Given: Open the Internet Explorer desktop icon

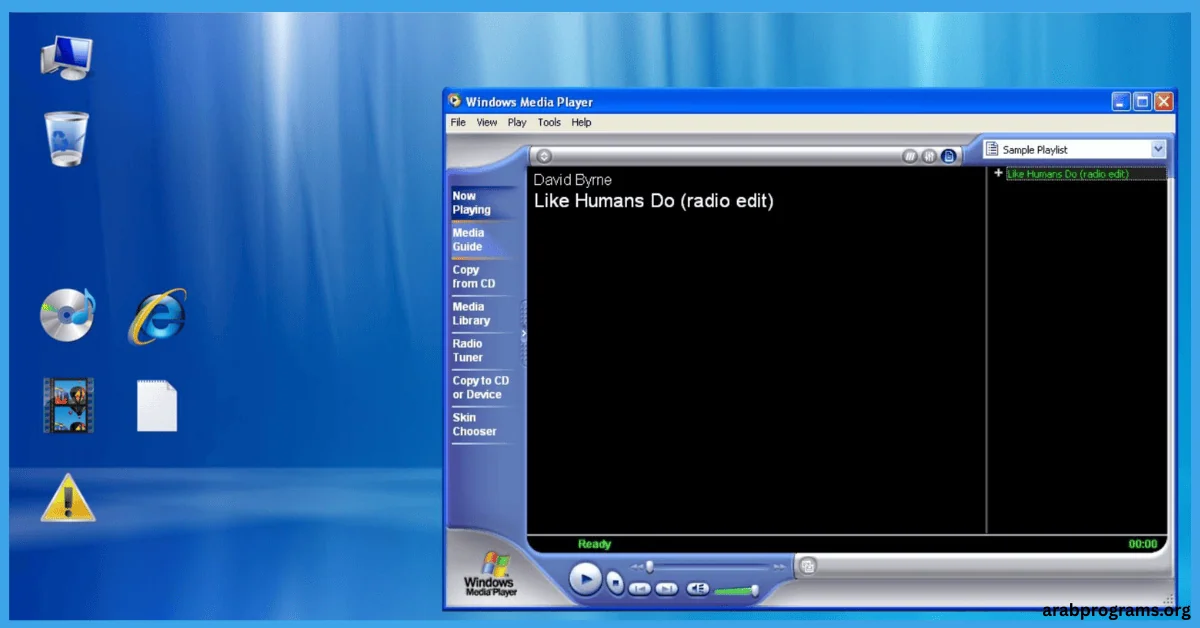Looking at the screenshot, I should [157, 316].
